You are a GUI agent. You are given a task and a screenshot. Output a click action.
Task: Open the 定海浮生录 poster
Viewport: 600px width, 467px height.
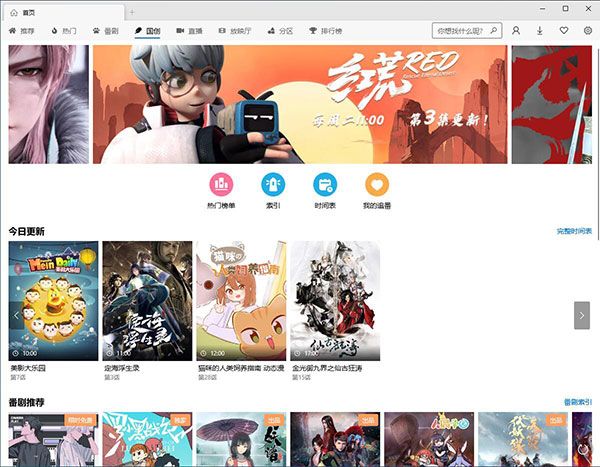147,301
